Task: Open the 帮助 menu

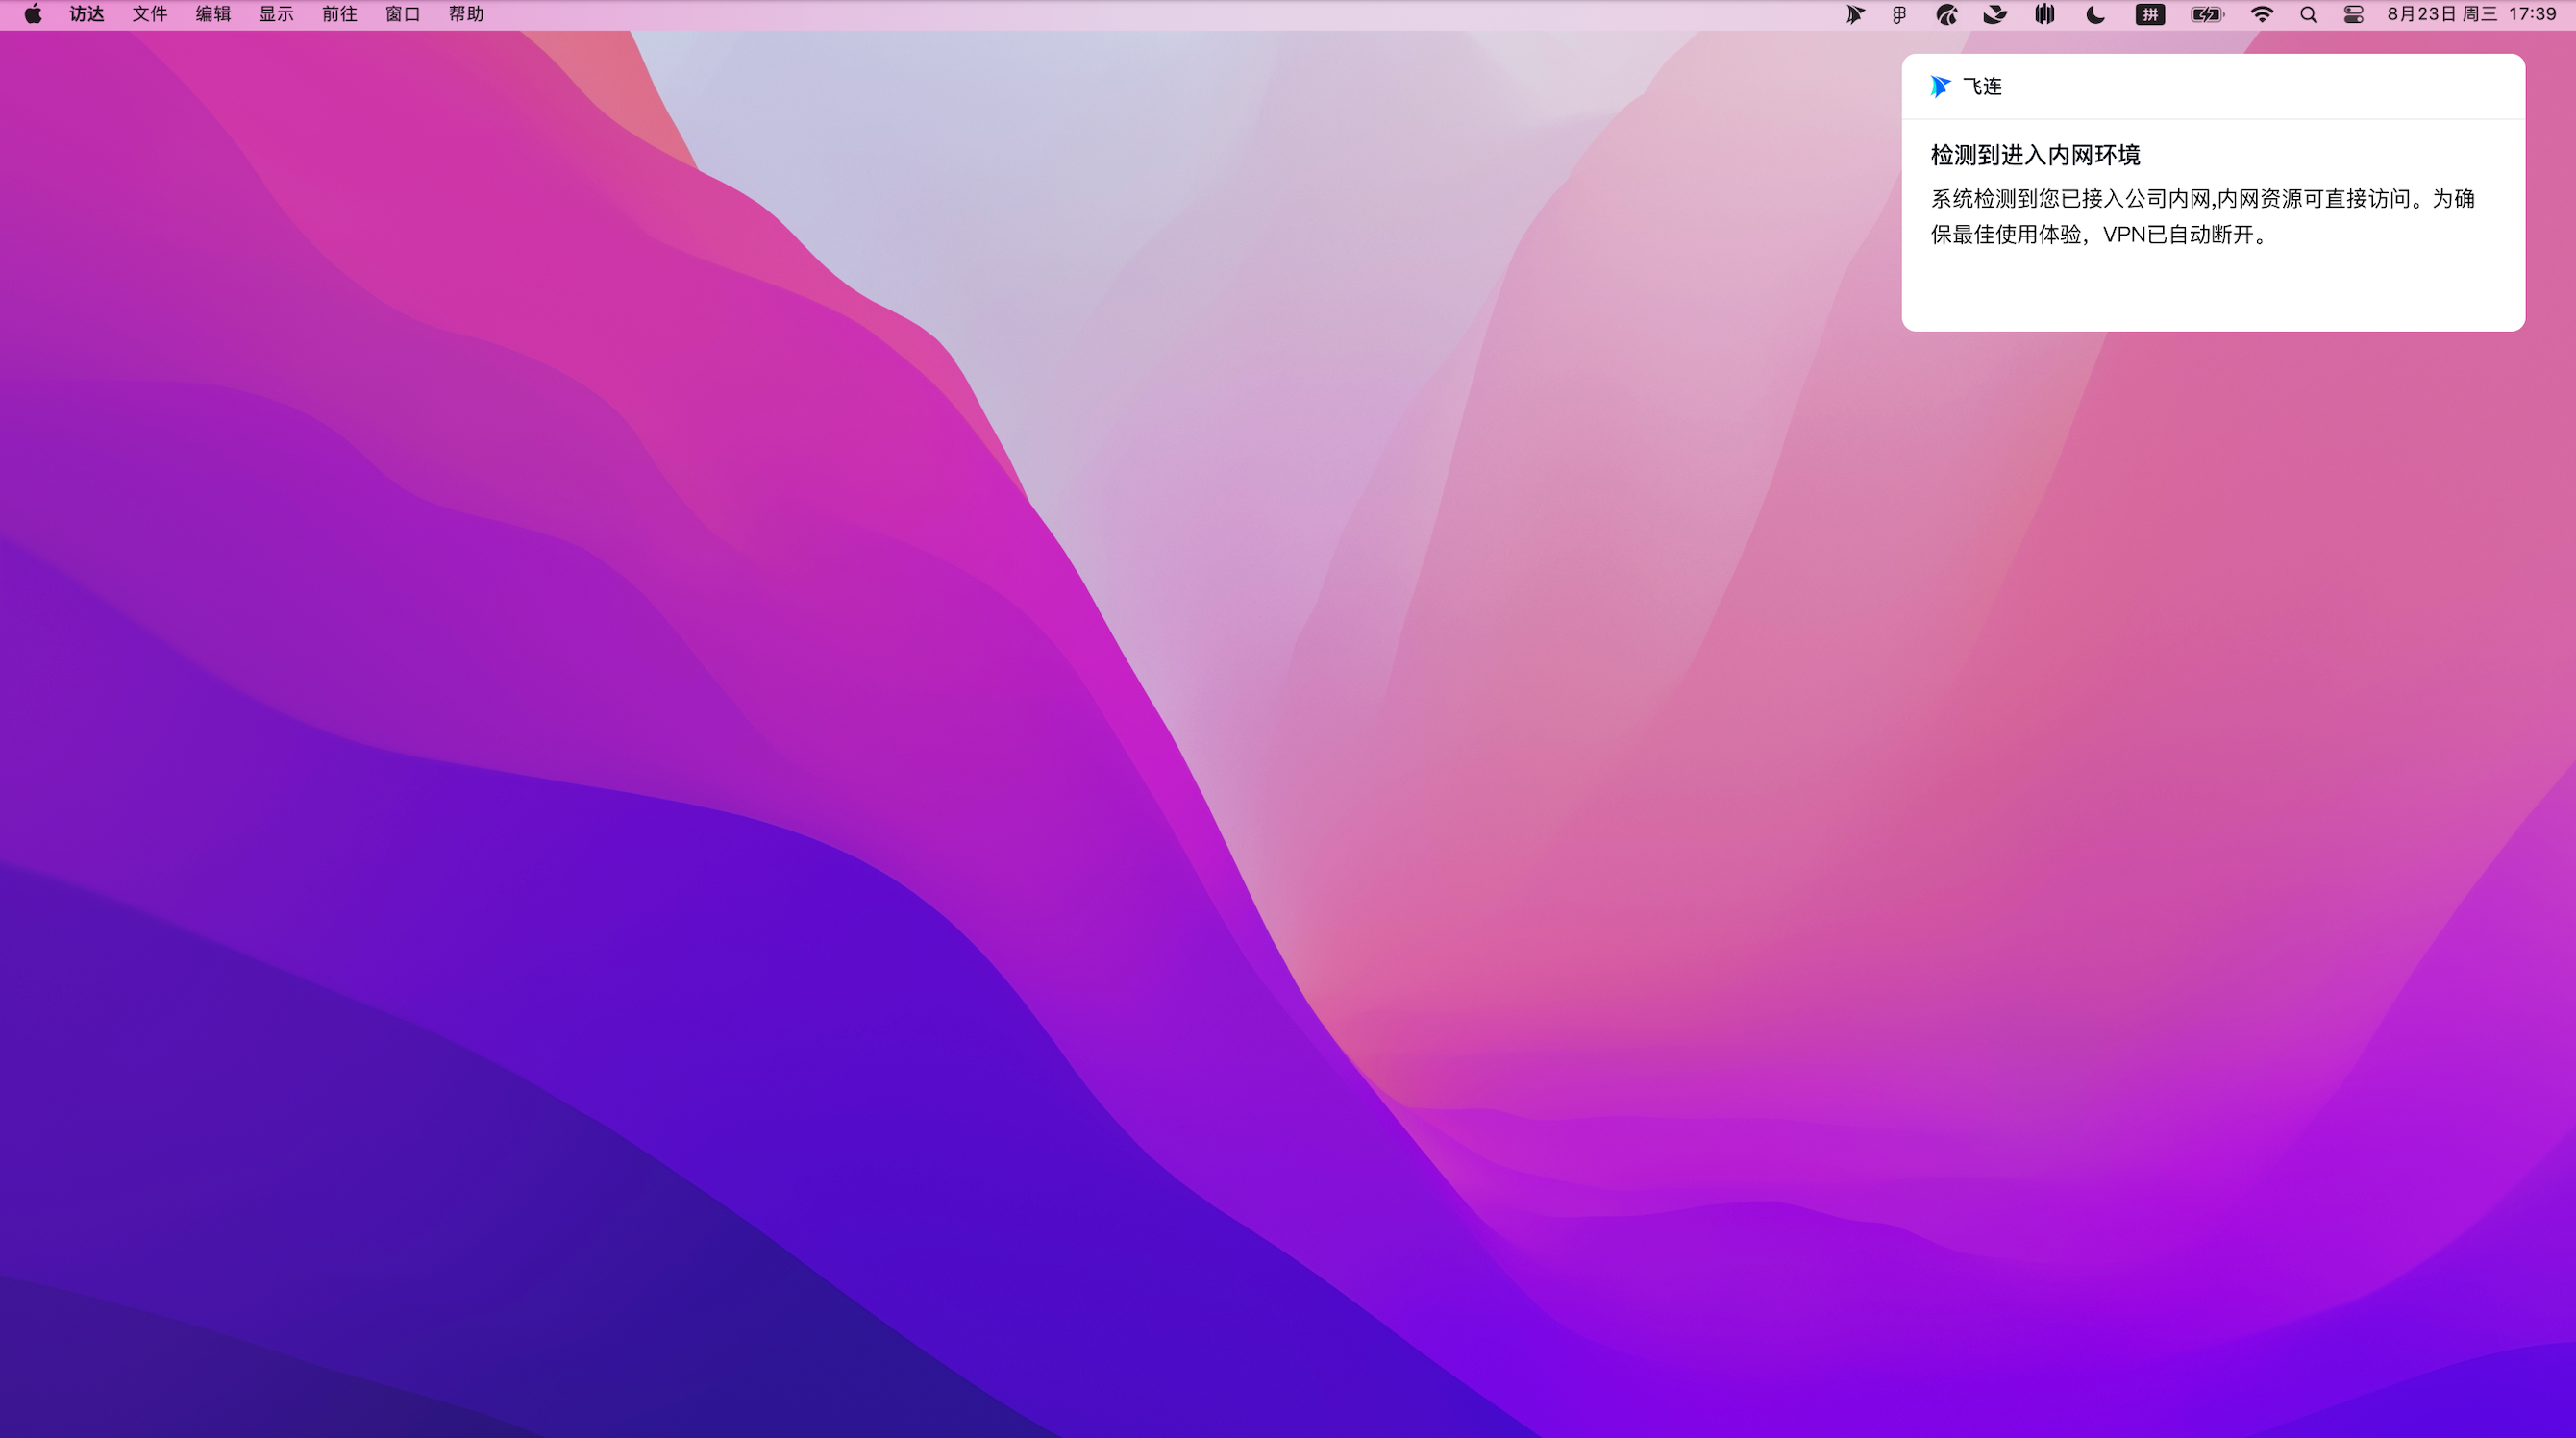Action: [x=466, y=14]
